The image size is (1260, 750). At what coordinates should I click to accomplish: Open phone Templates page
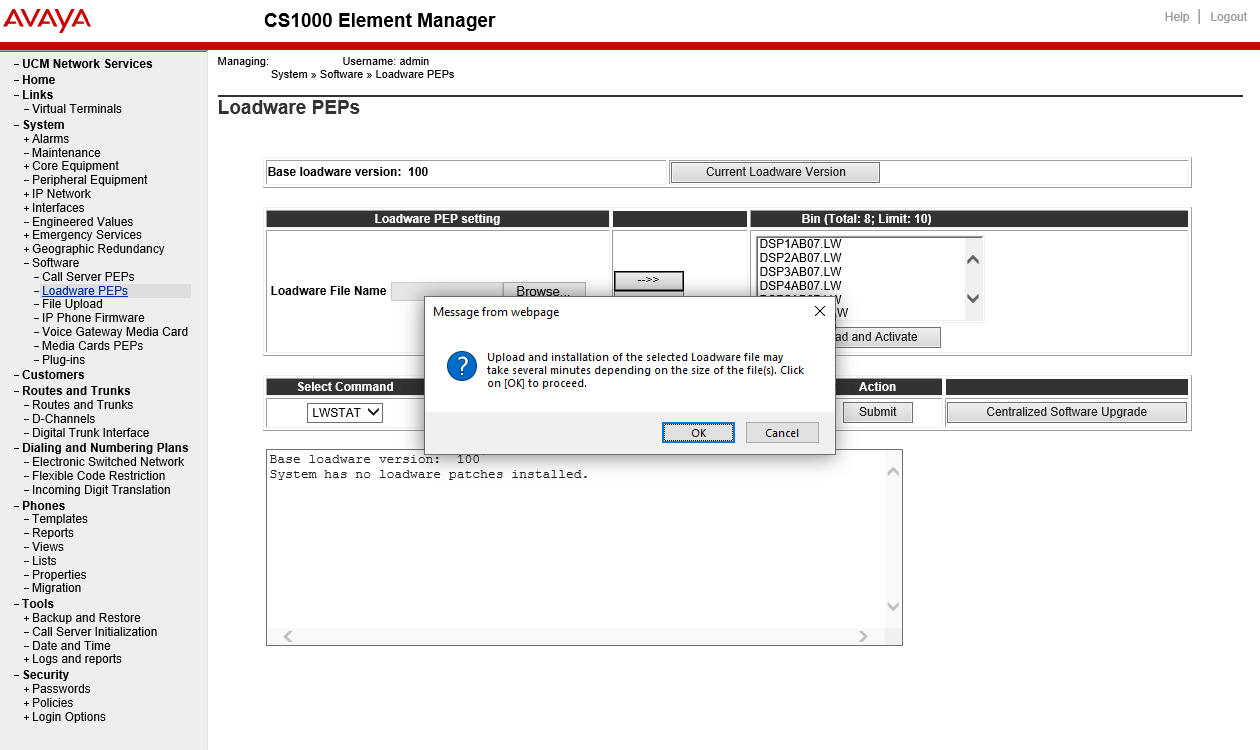(x=60, y=519)
